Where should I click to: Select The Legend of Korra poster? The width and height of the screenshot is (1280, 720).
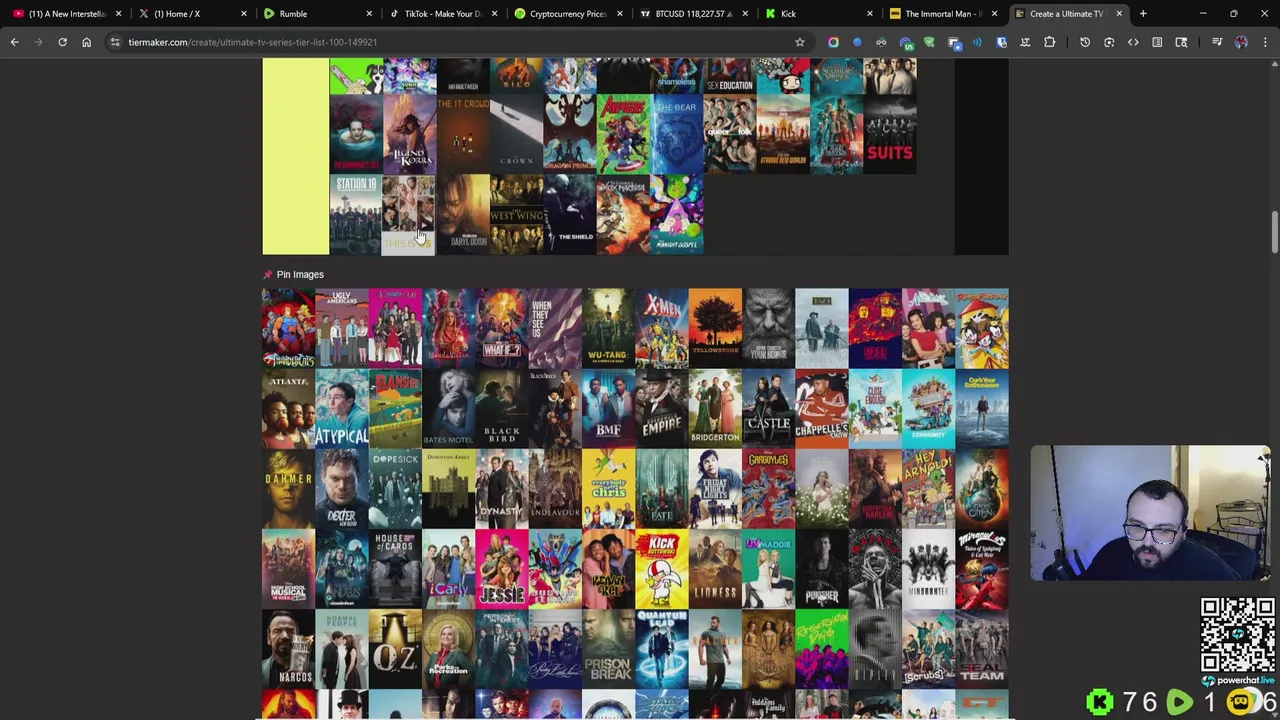click(409, 135)
